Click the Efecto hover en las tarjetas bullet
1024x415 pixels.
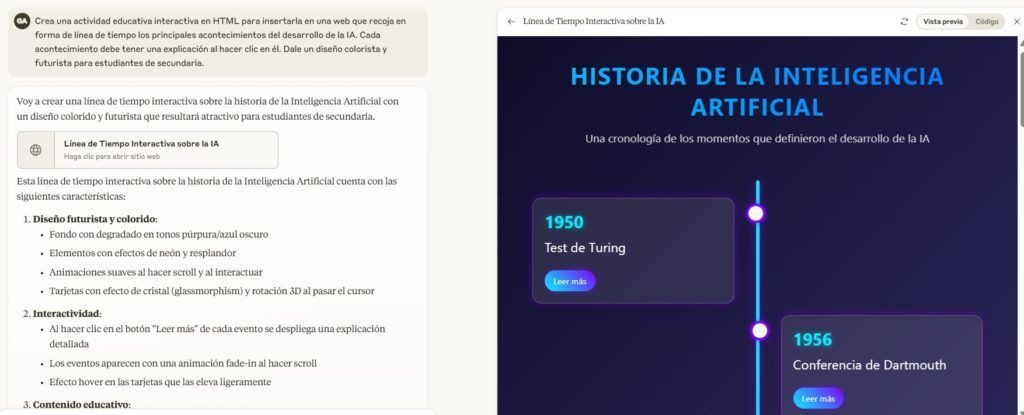pyautogui.click(x=160, y=382)
